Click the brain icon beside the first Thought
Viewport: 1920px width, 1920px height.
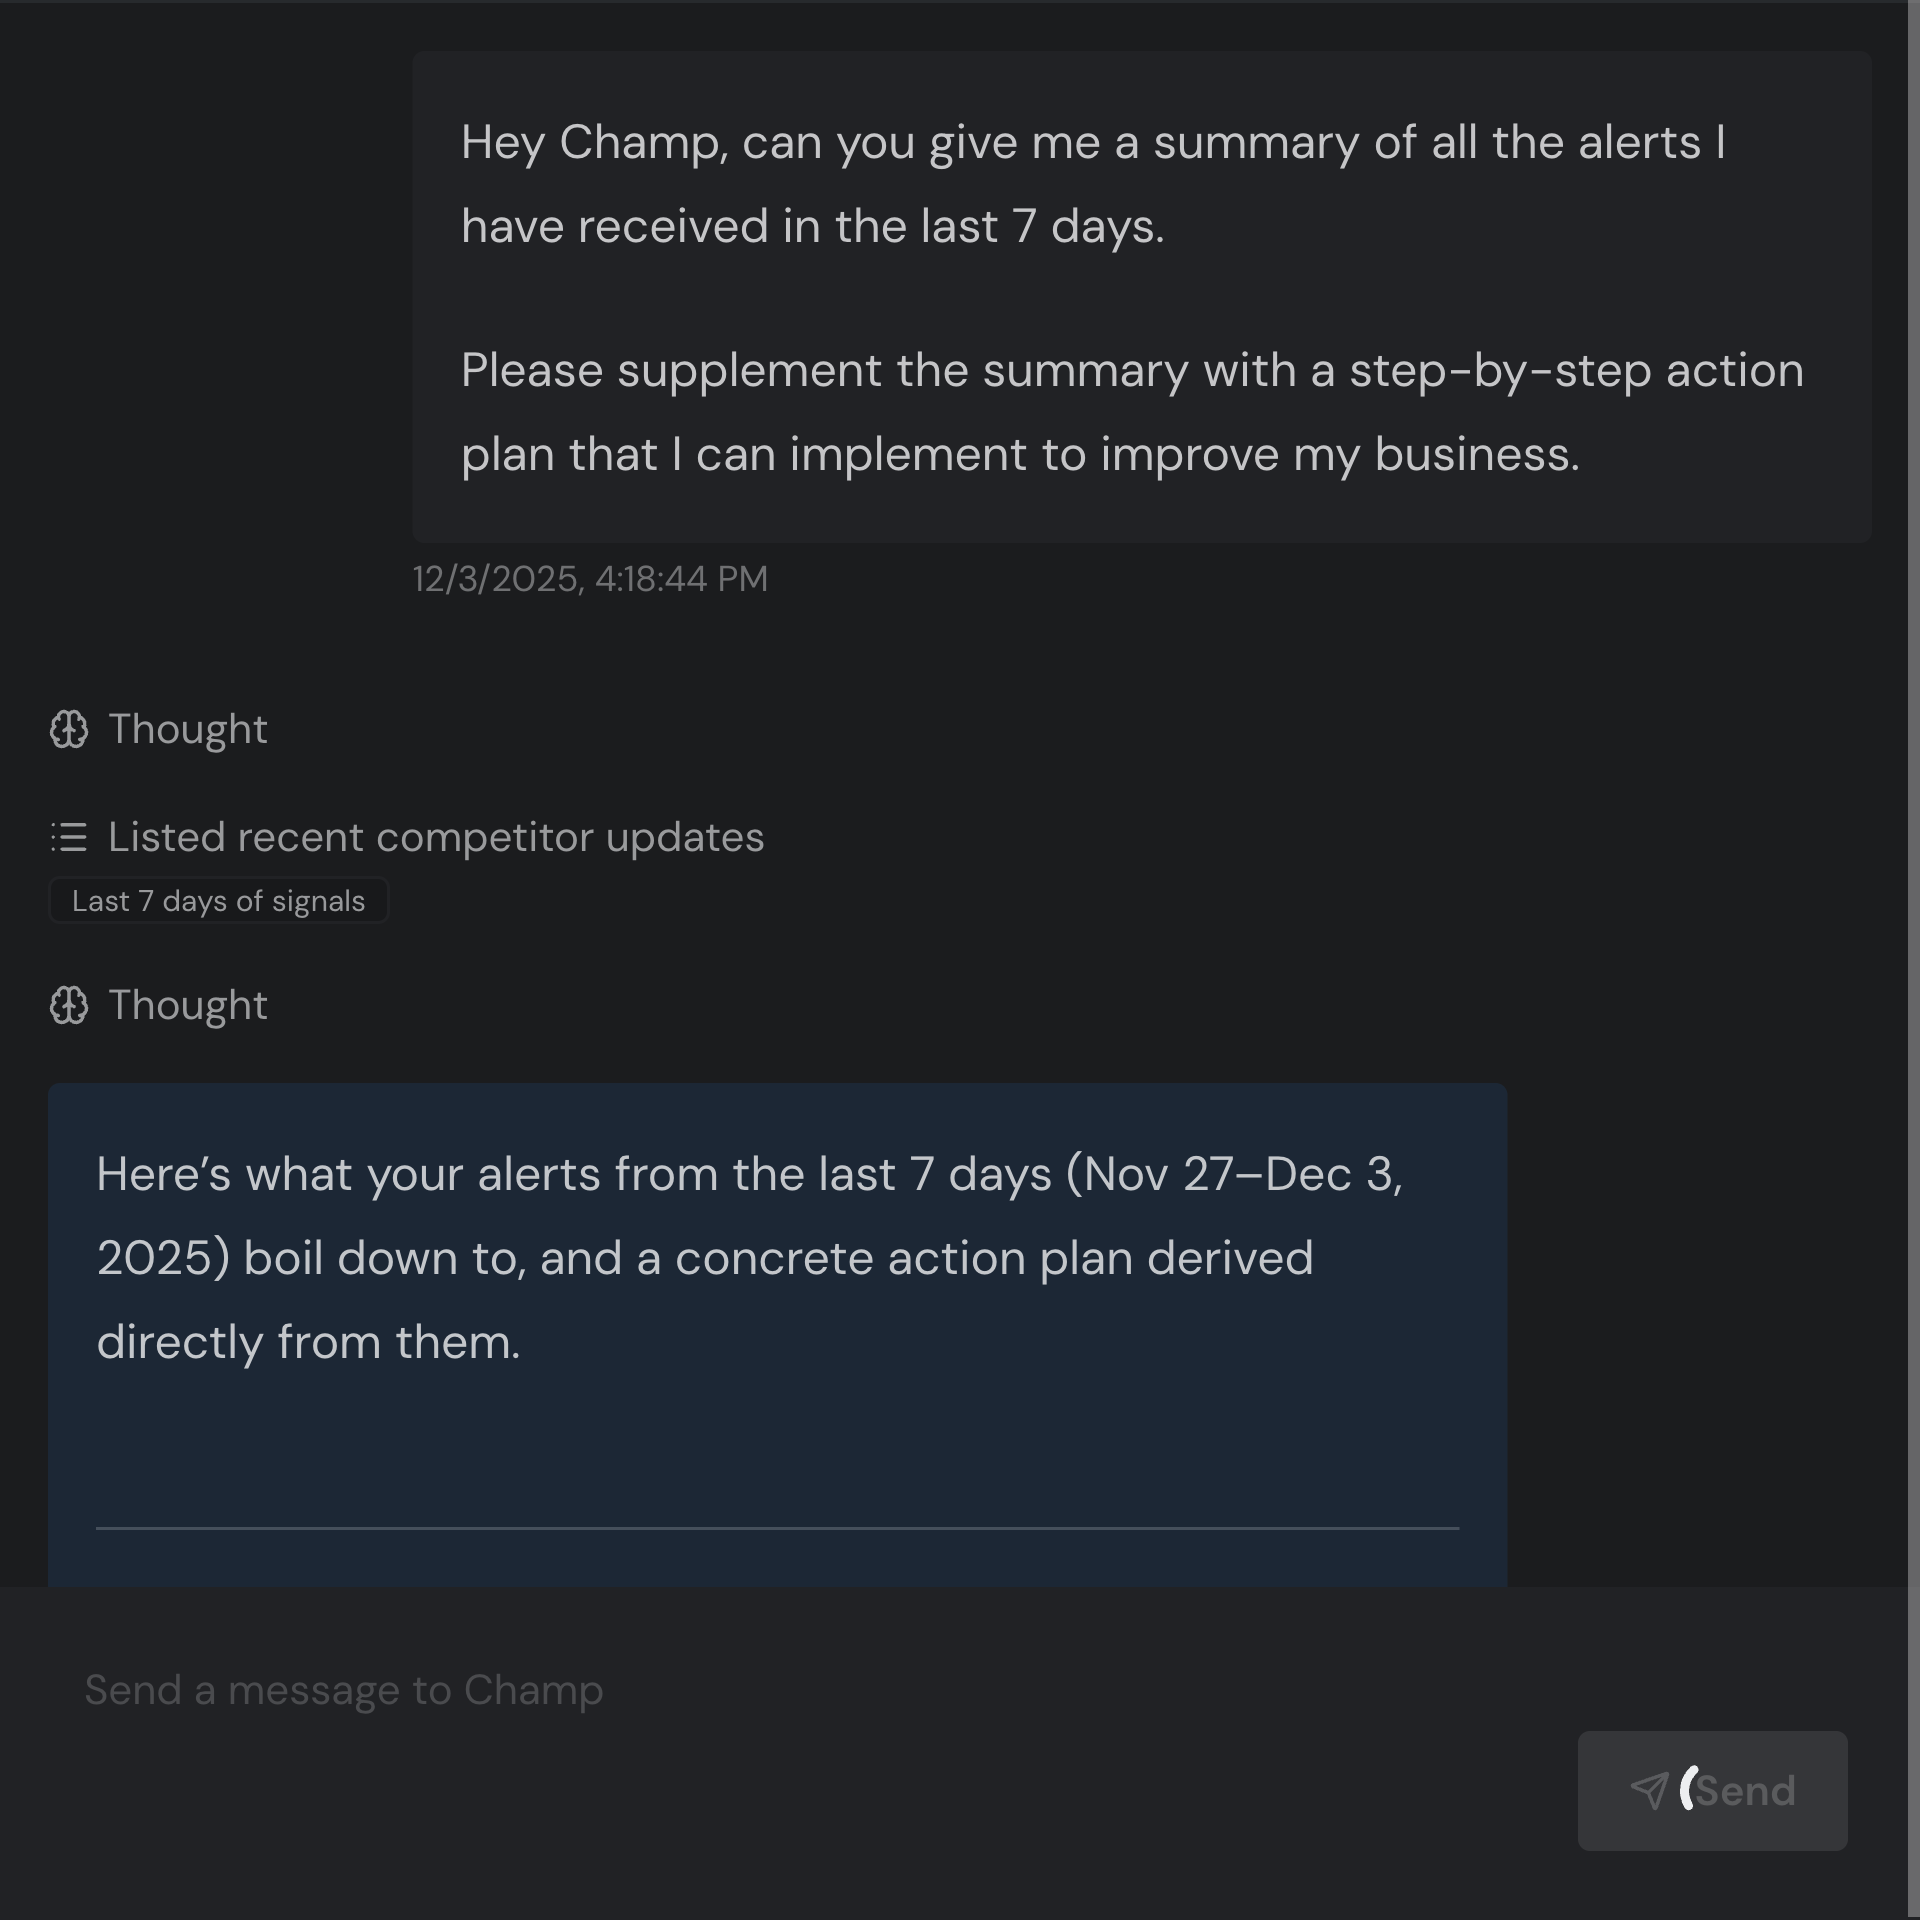[x=69, y=729]
